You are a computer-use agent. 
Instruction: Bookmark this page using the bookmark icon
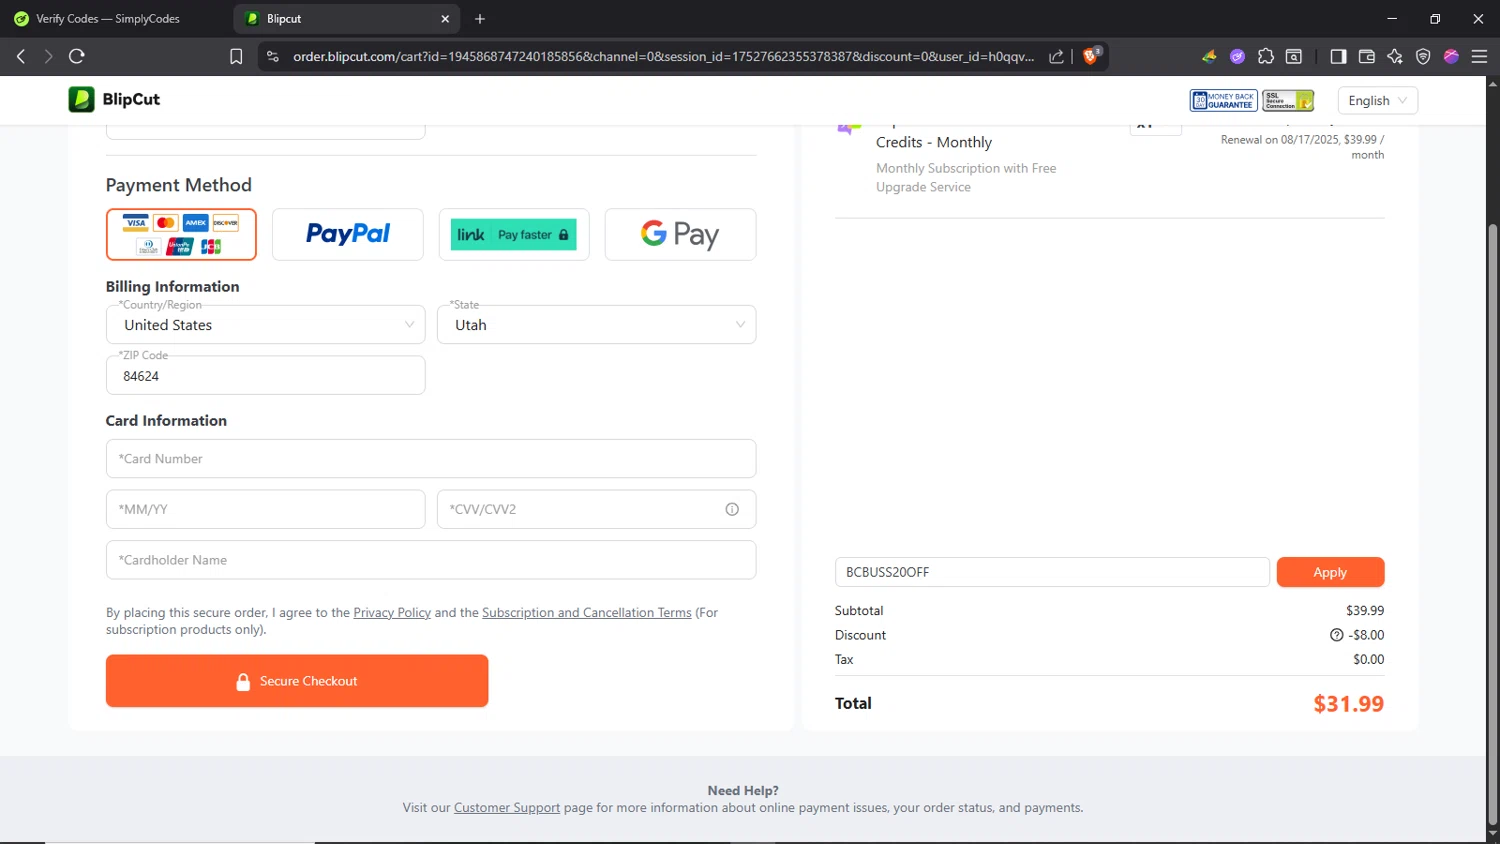pyautogui.click(x=236, y=57)
